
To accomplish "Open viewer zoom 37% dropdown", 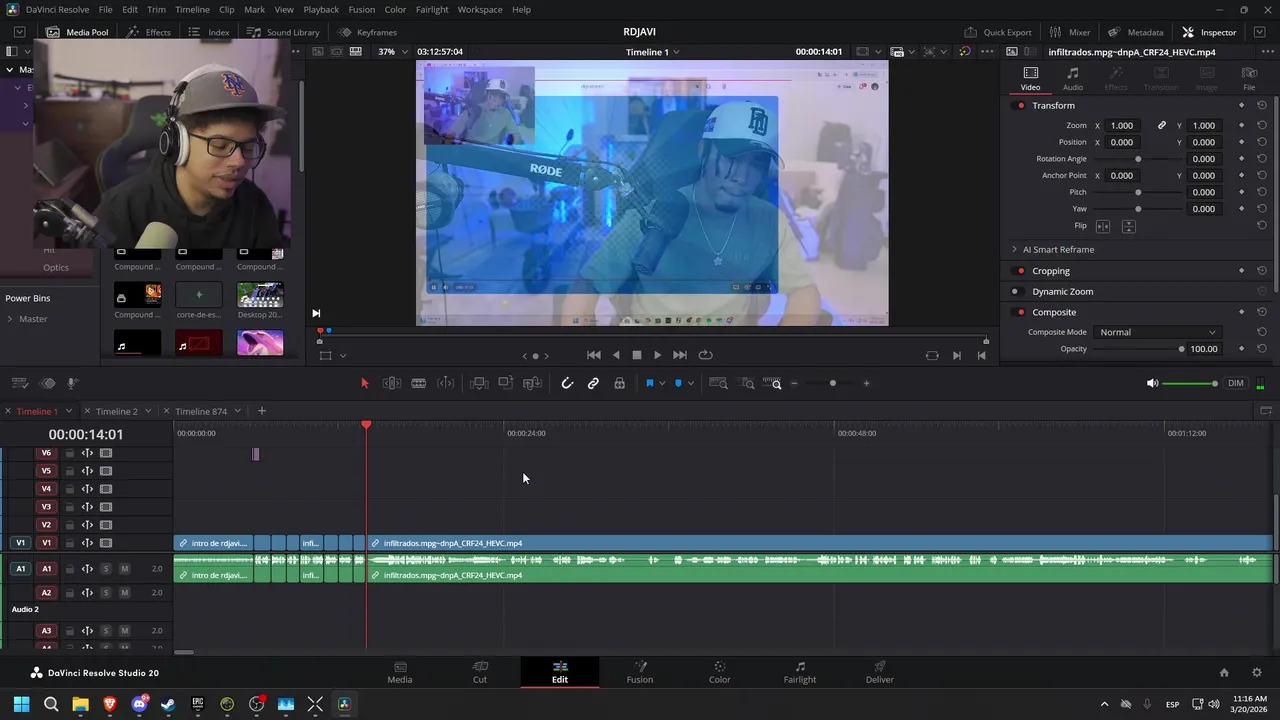I will (392, 51).
